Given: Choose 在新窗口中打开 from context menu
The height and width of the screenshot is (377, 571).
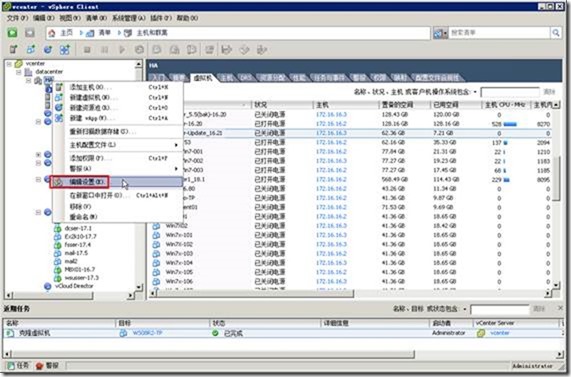Looking at the screenshot, I should click(x=118, y=196).
